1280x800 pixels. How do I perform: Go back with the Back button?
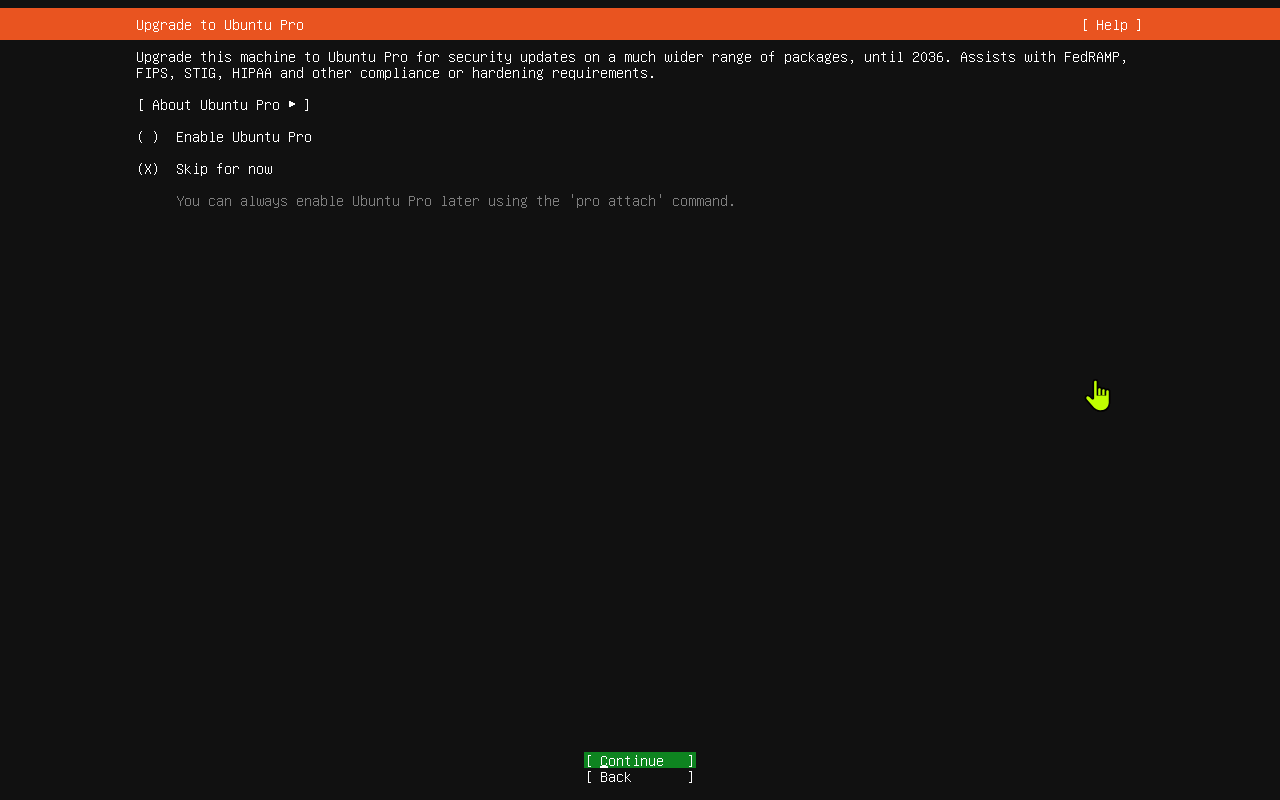pos(640,777)
